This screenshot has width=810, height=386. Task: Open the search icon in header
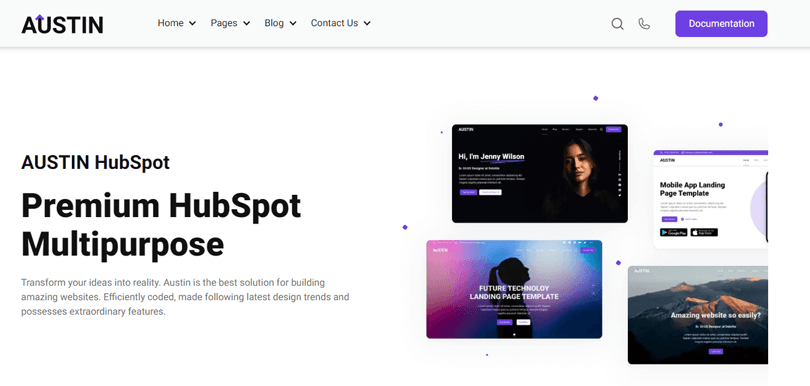click(x=617, y=24)
